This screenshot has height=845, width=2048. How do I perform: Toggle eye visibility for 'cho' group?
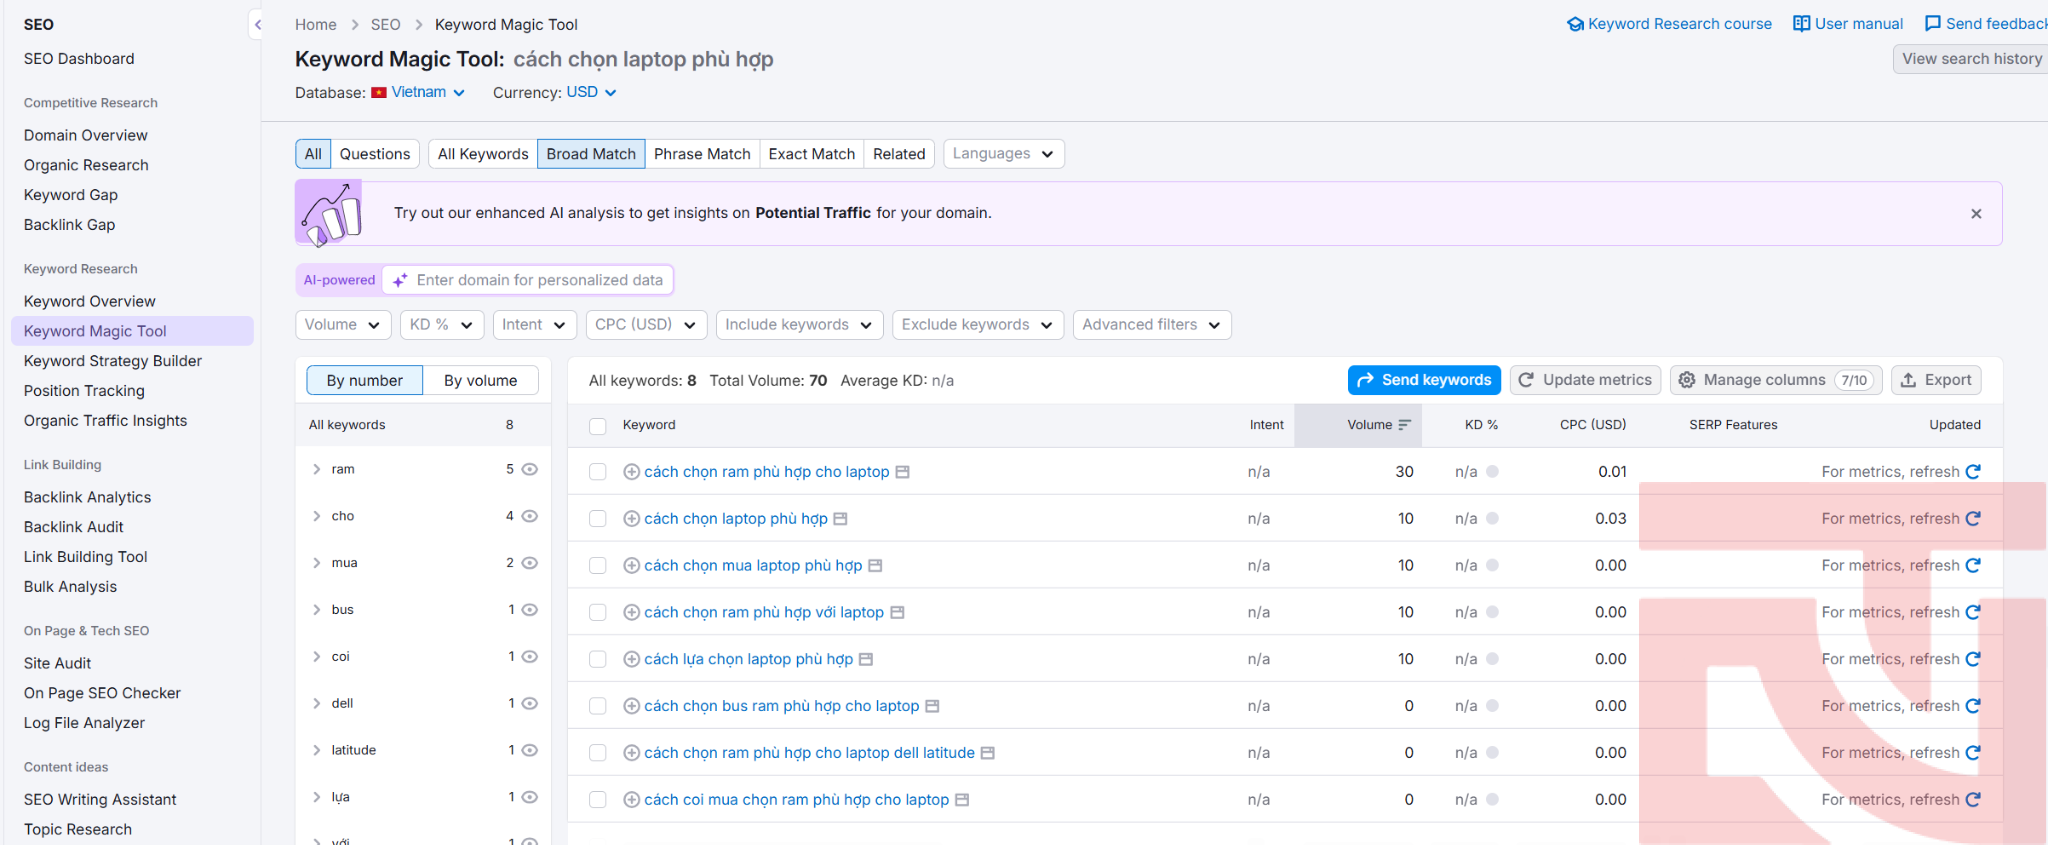[x=530, y=516]
